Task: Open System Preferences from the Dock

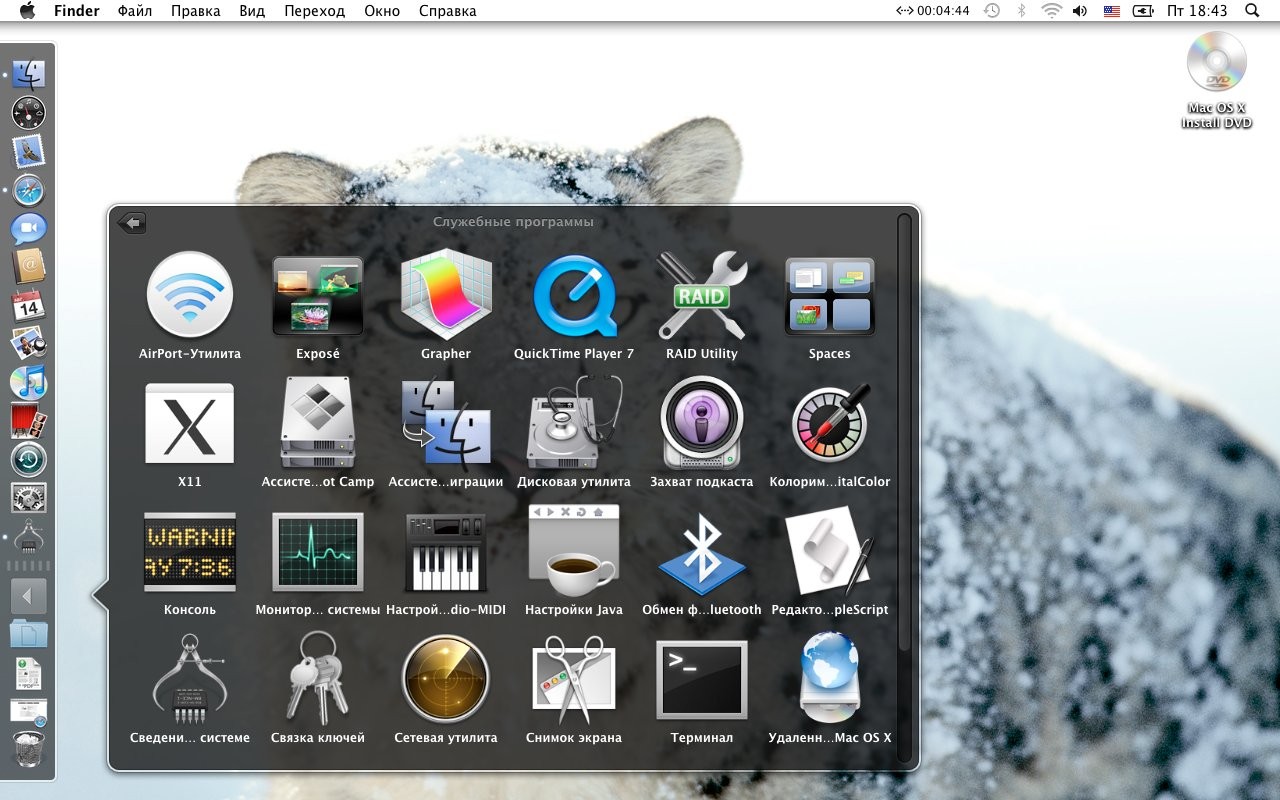Action: pos(29,497)
